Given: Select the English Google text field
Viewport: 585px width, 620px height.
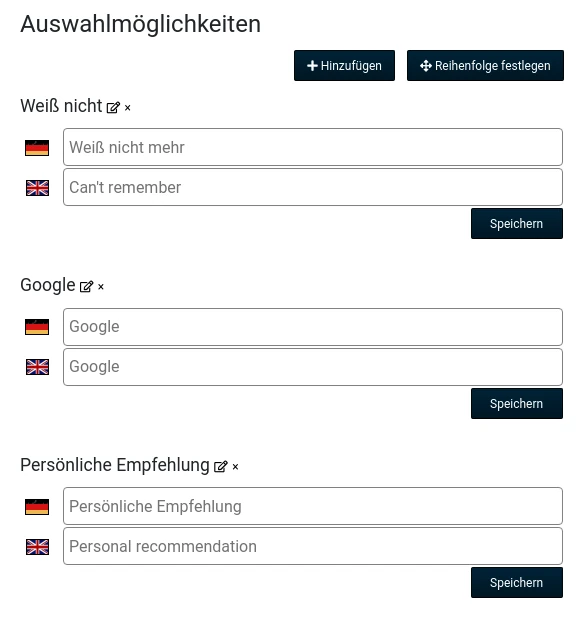Looking at the screenshot, I should click(x=313, y=367).
